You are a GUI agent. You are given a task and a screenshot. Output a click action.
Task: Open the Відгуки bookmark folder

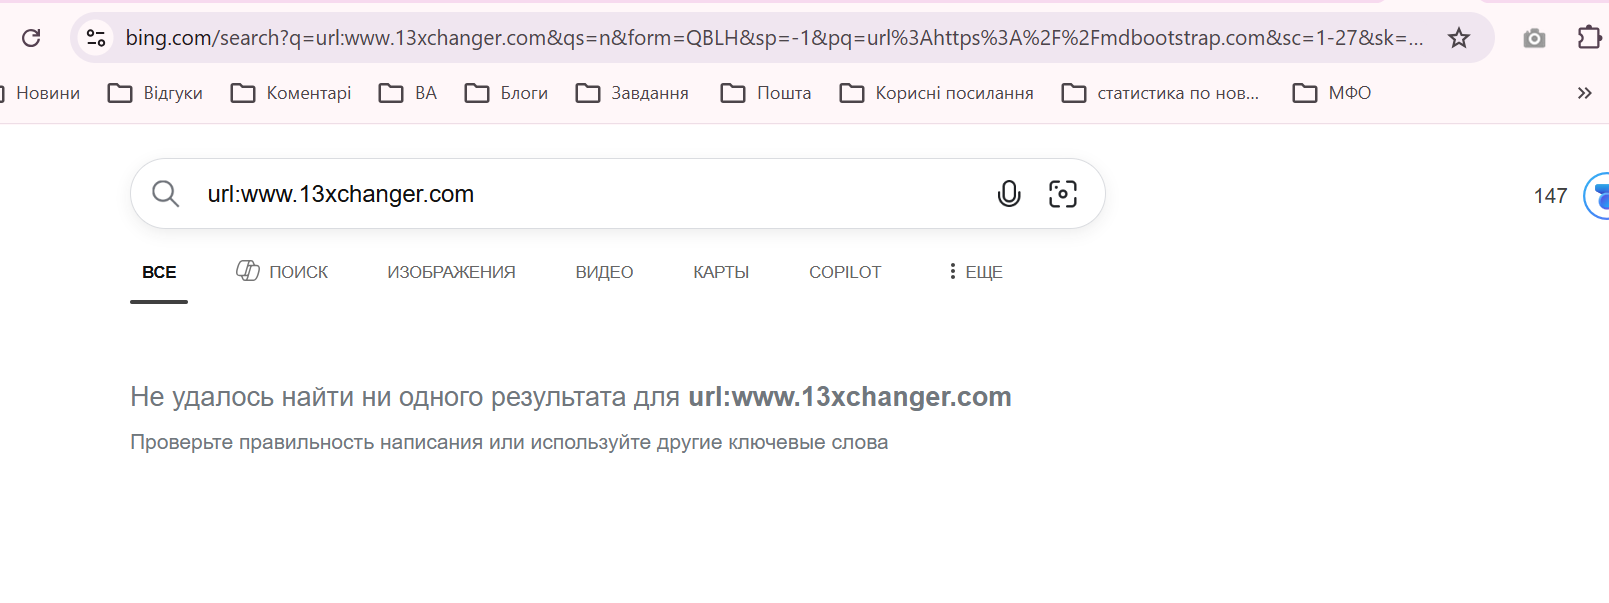155,93
